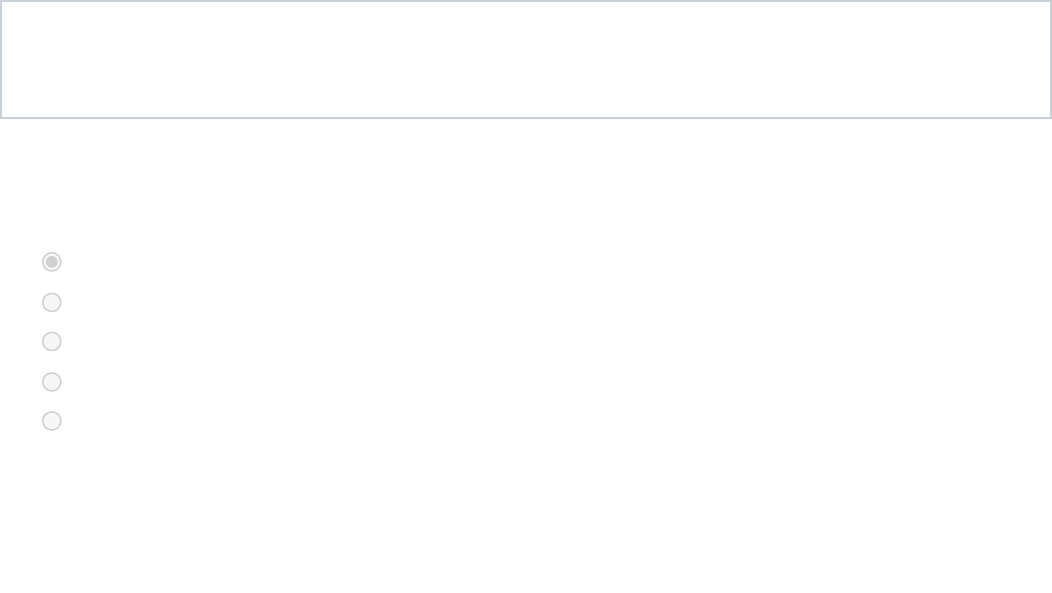Activate the final radio button in the group
This screenshot has width=1052, height=593.
tap(52, 421)
